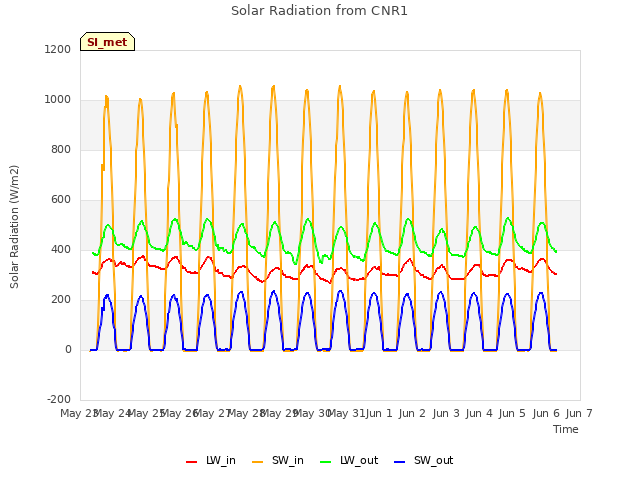Click the green LW_out legend color marker
This screenshot has height=480, width=640.
pyautogui.click(x=326, y=462)
